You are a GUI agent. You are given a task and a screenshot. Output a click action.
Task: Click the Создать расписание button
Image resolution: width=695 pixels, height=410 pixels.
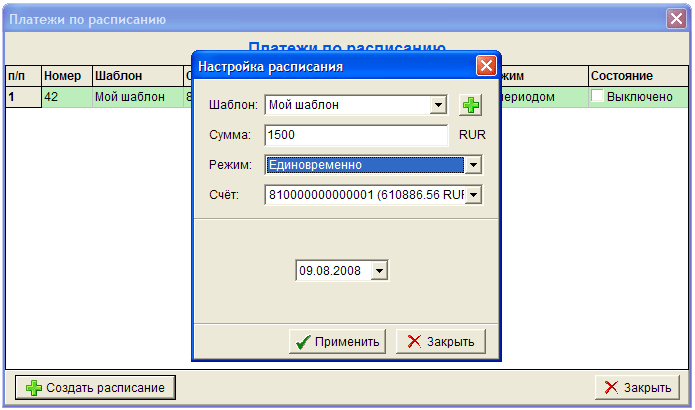click(96, 388)
